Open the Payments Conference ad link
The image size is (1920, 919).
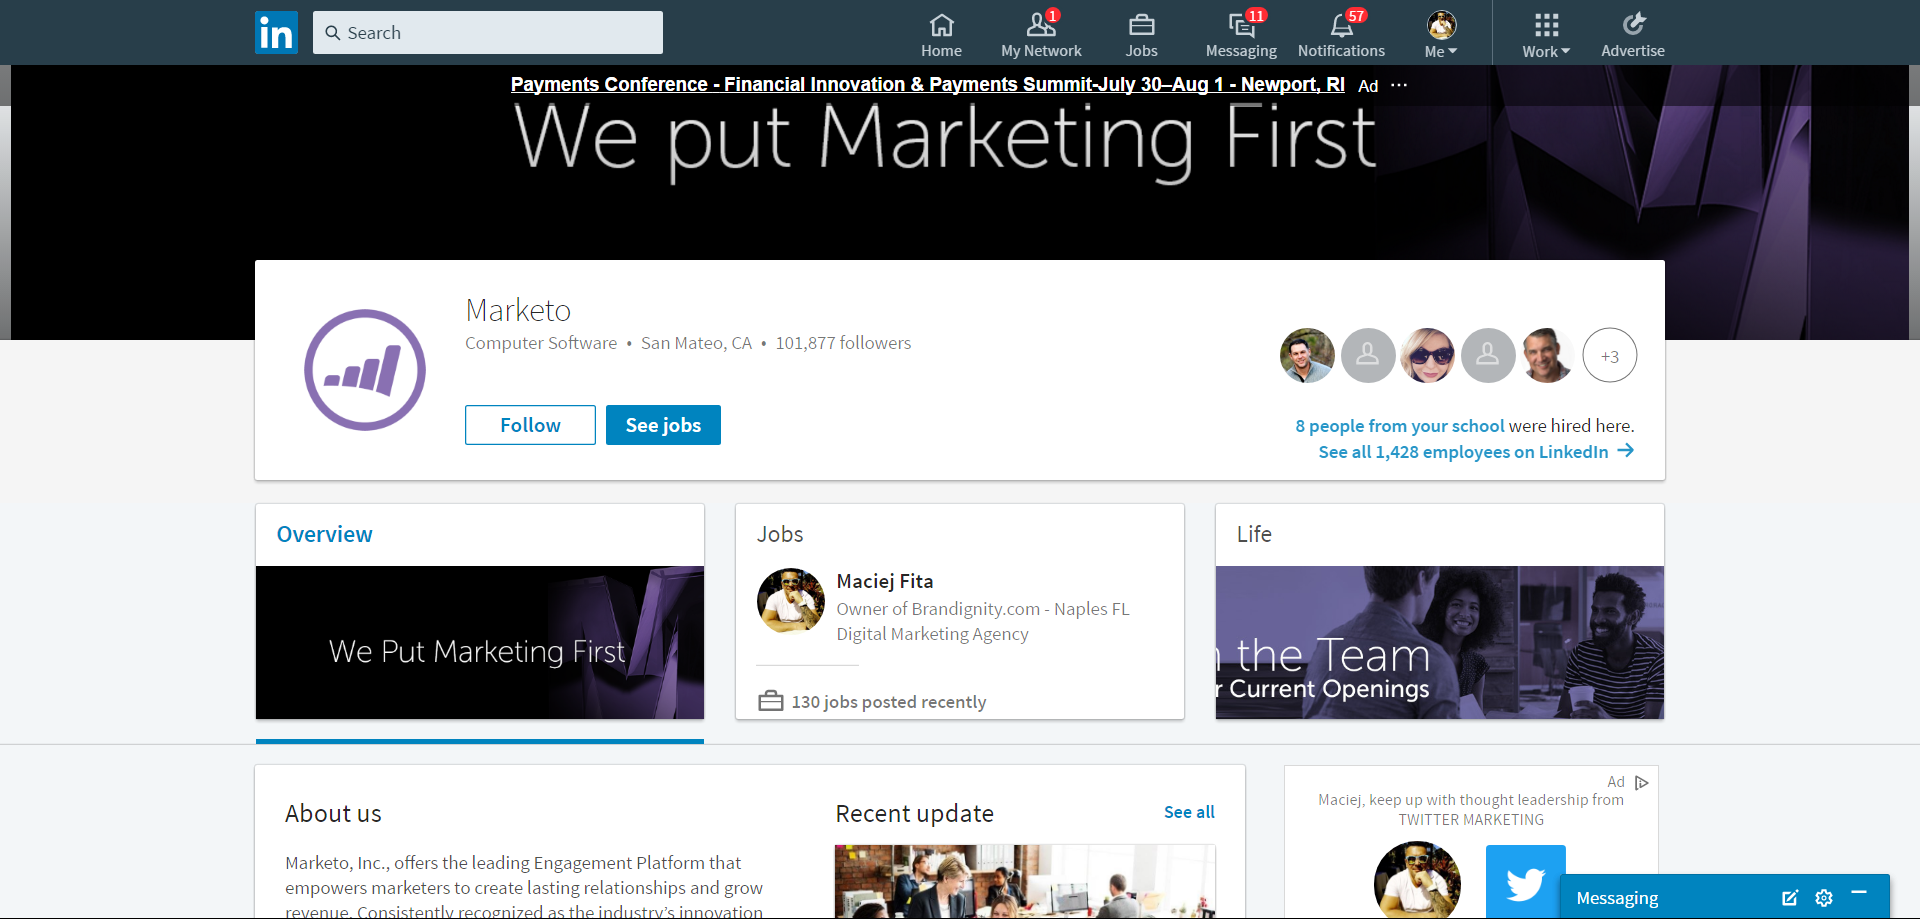[x=927, y=85]
